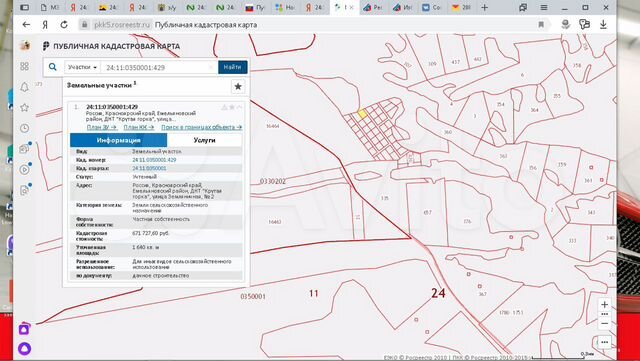Open the tab overview windows icon
The image size is (640, 361).
click(523, 7)
